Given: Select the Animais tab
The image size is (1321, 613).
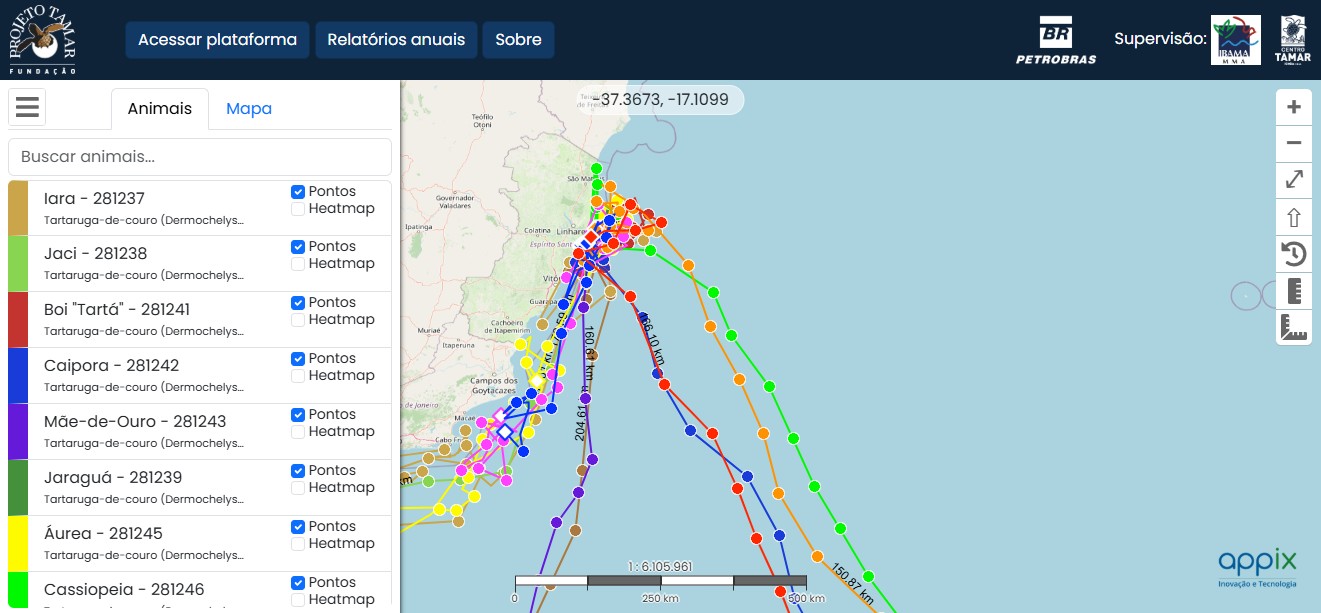Looking at the screenshot, I should 159,108.
